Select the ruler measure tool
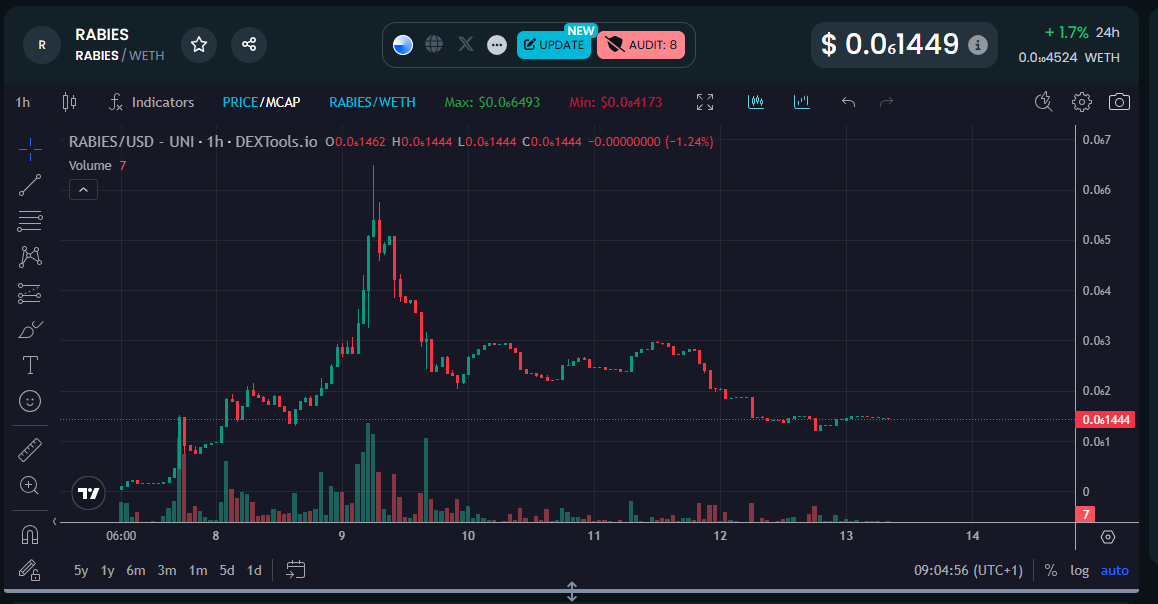 [30, 450]
